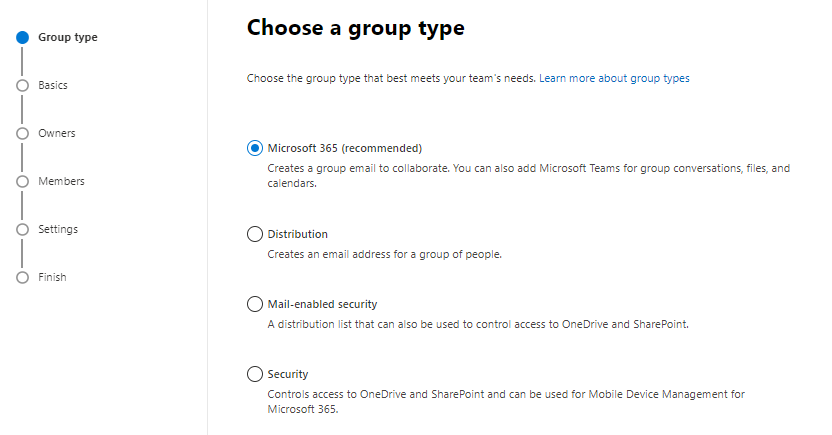Choose the Distribution radio button
Image resolution: width=832 pixels, height=435 pixels.
point(254,234)
